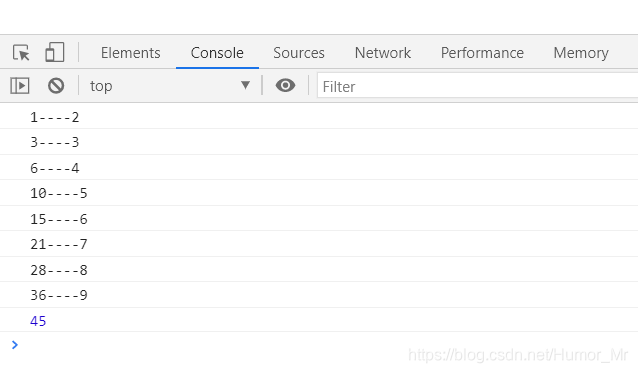The height and width of the screenshot is (373, 638).
Task: Click the returned value 45
Action: [x=38, y=321]
